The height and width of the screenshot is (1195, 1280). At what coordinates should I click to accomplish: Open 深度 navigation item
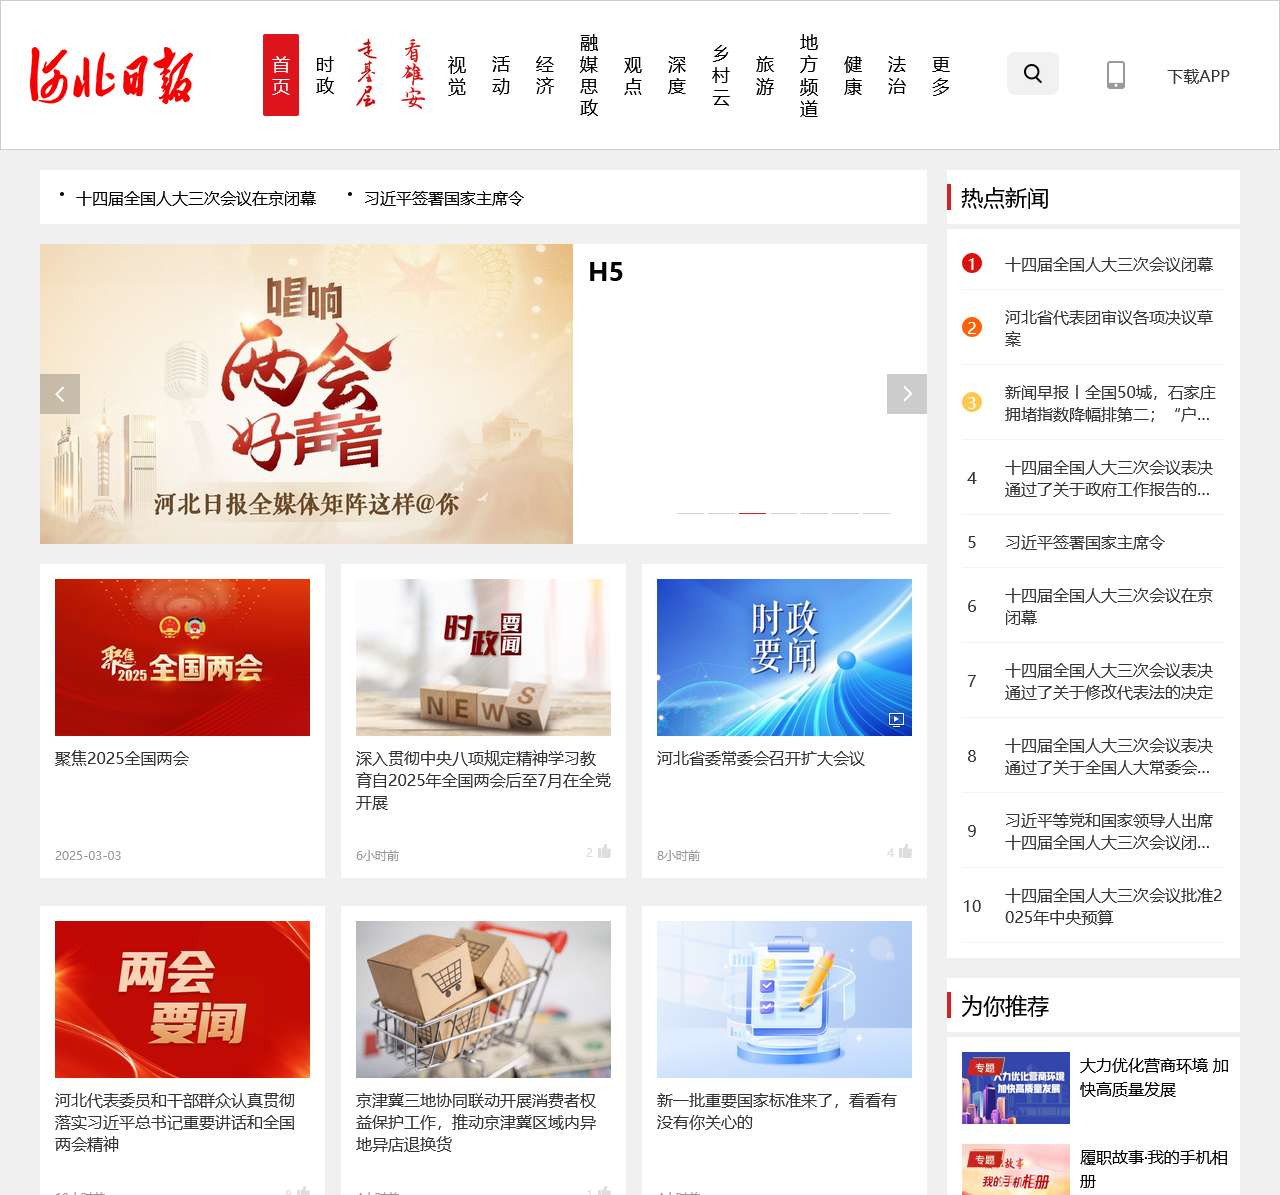click(677, 76)
